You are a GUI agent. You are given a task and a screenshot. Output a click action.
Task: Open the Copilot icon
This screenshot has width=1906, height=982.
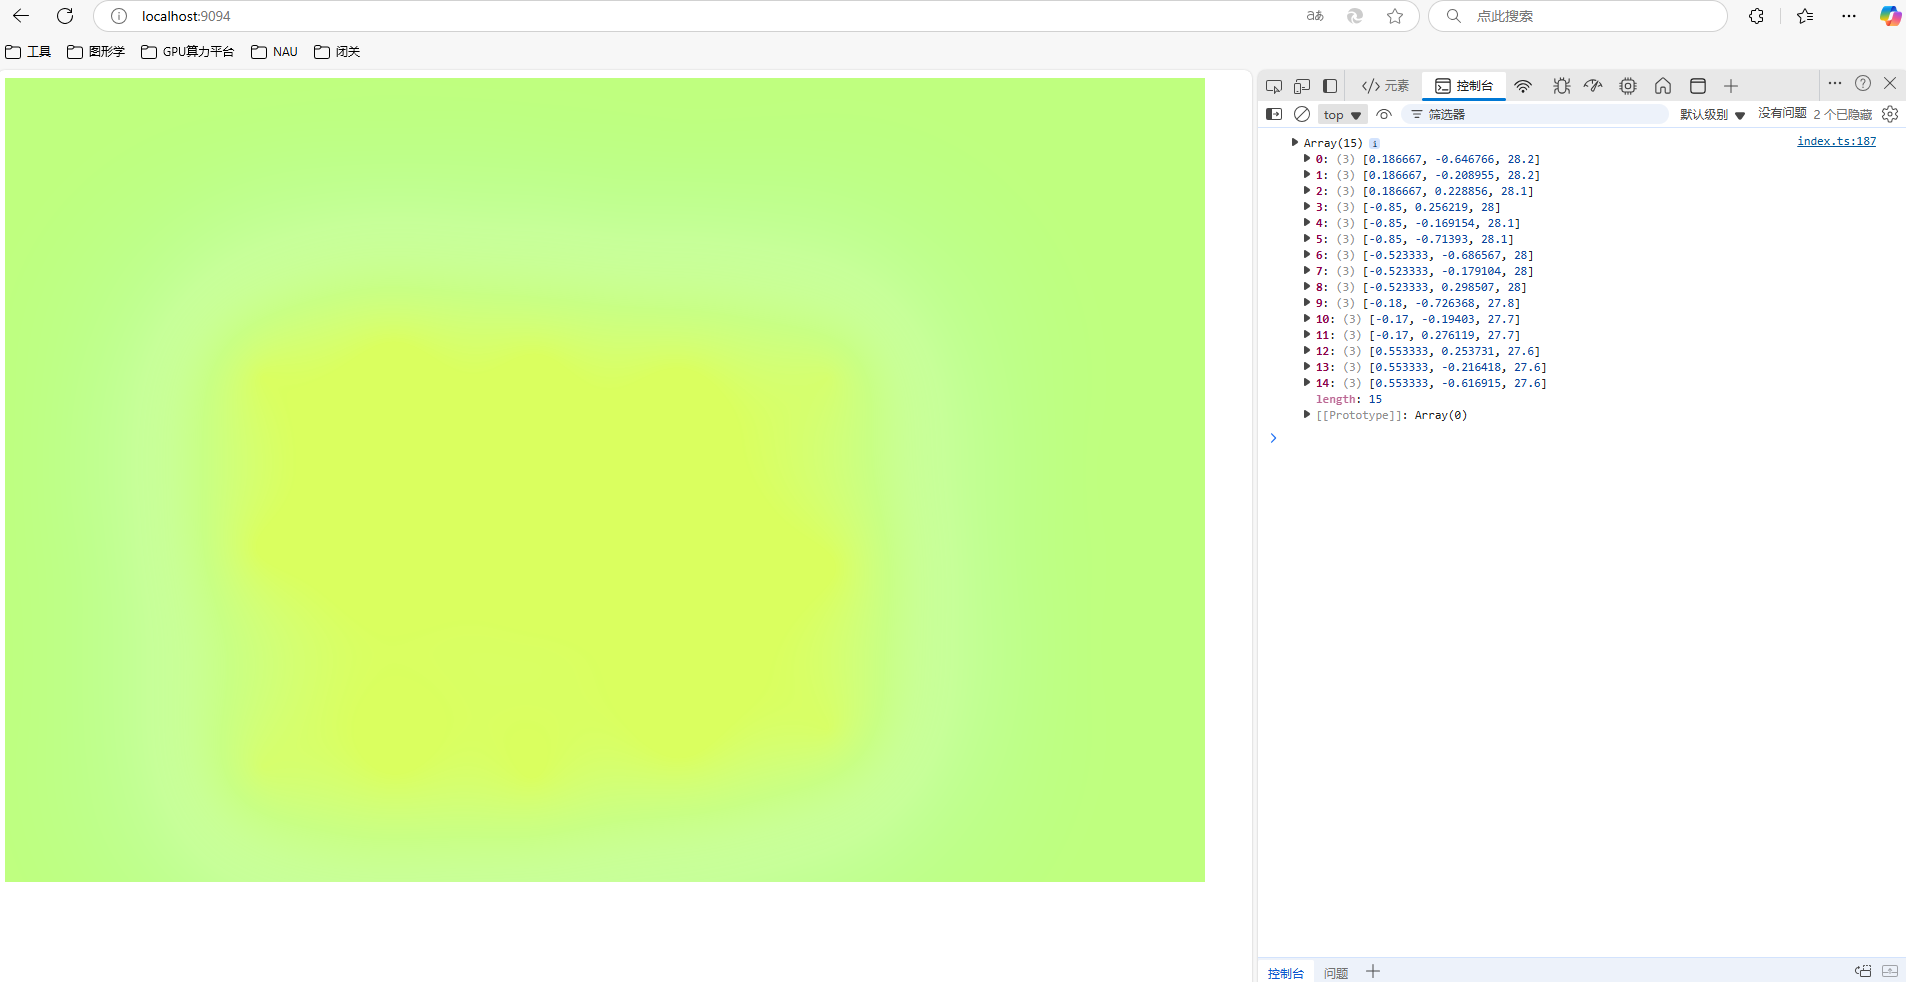(x=1889, y=16)
